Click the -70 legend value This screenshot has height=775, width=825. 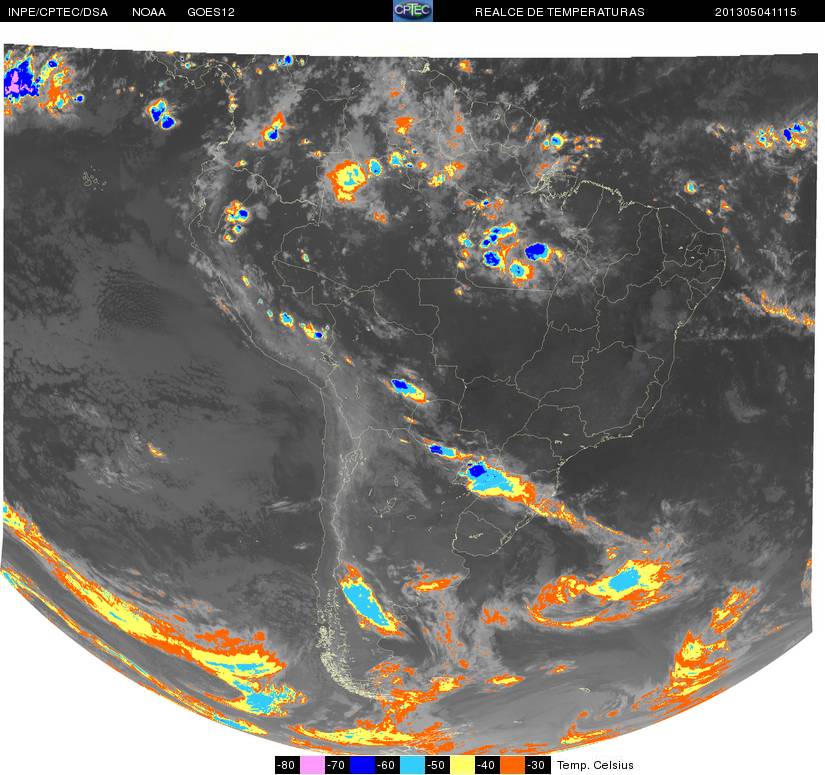pos(337,765)
